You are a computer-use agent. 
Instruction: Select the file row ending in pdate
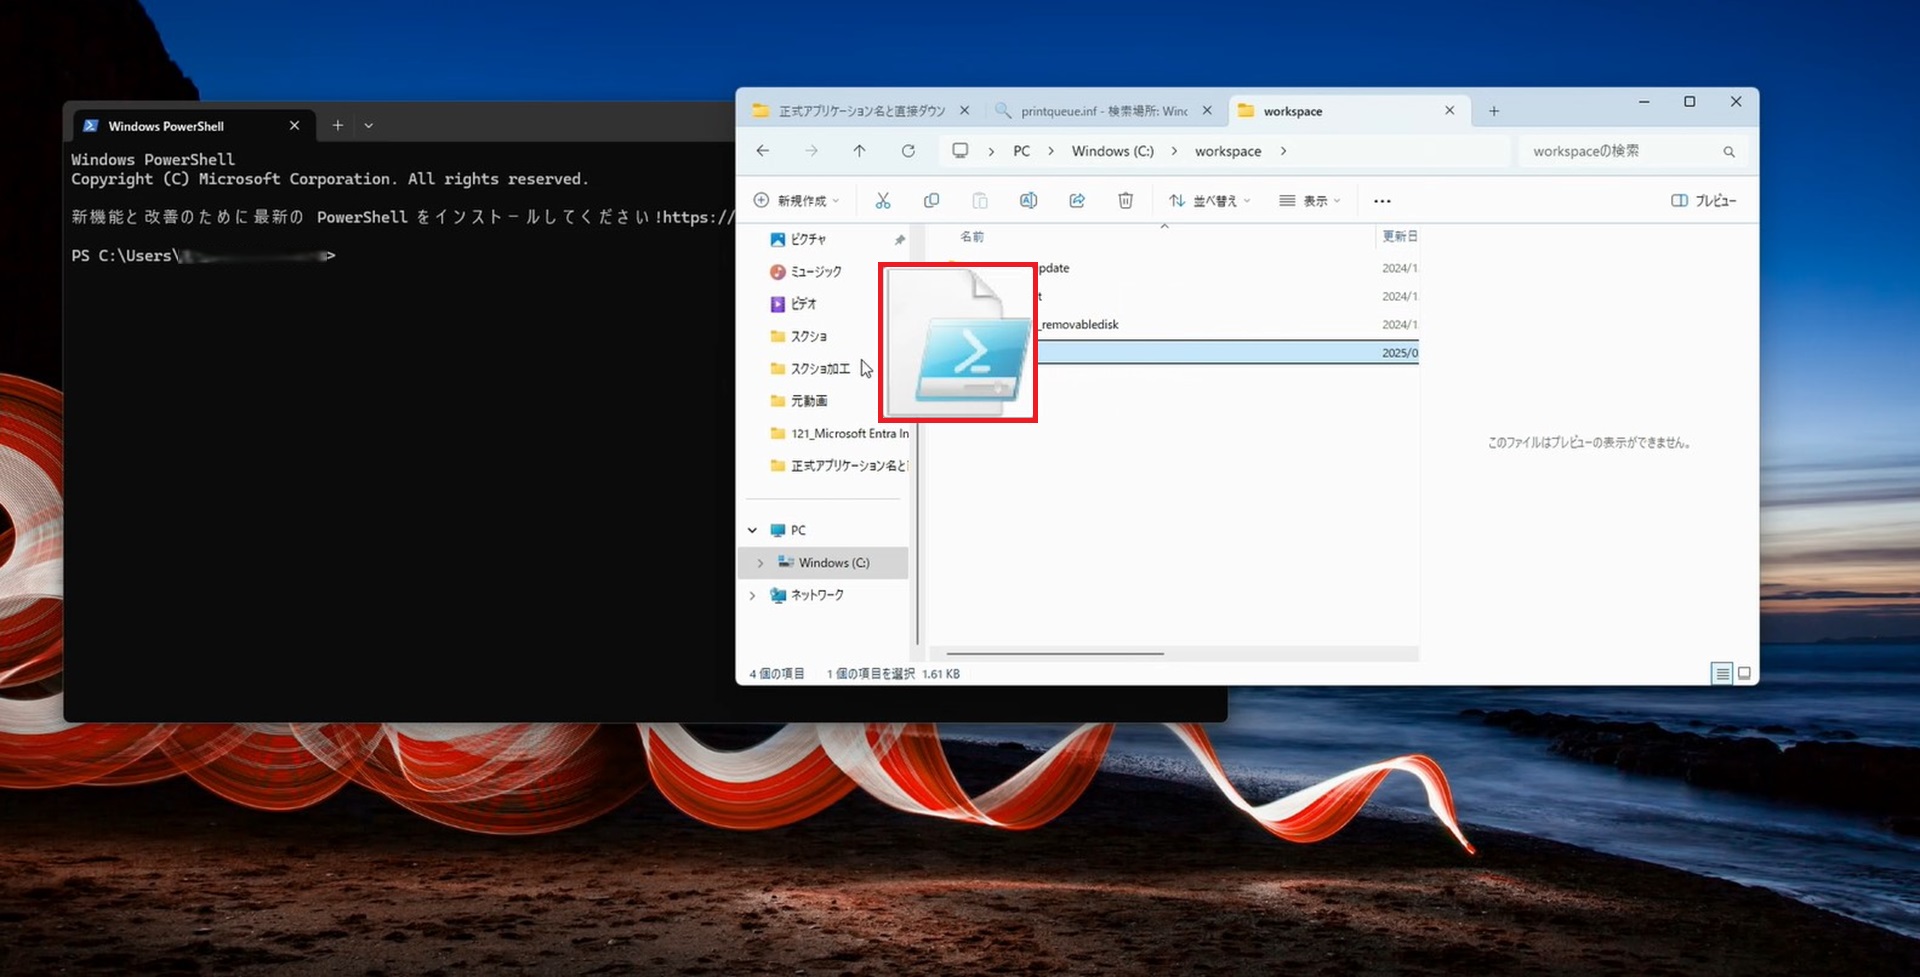(1228, 269)
